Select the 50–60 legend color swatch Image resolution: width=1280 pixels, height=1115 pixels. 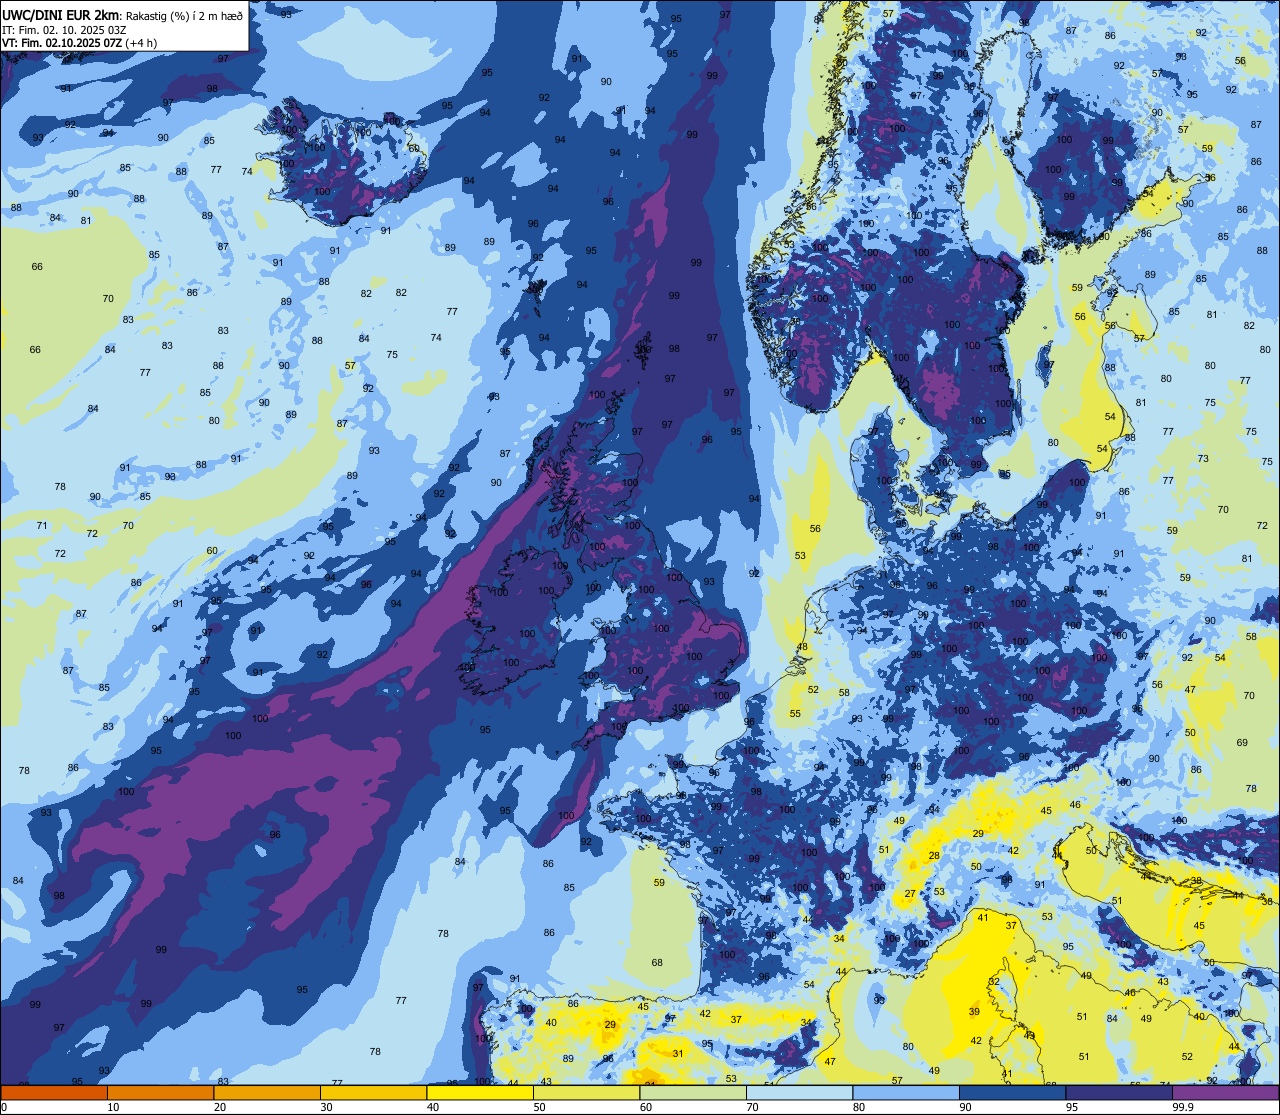(586, 1092)
